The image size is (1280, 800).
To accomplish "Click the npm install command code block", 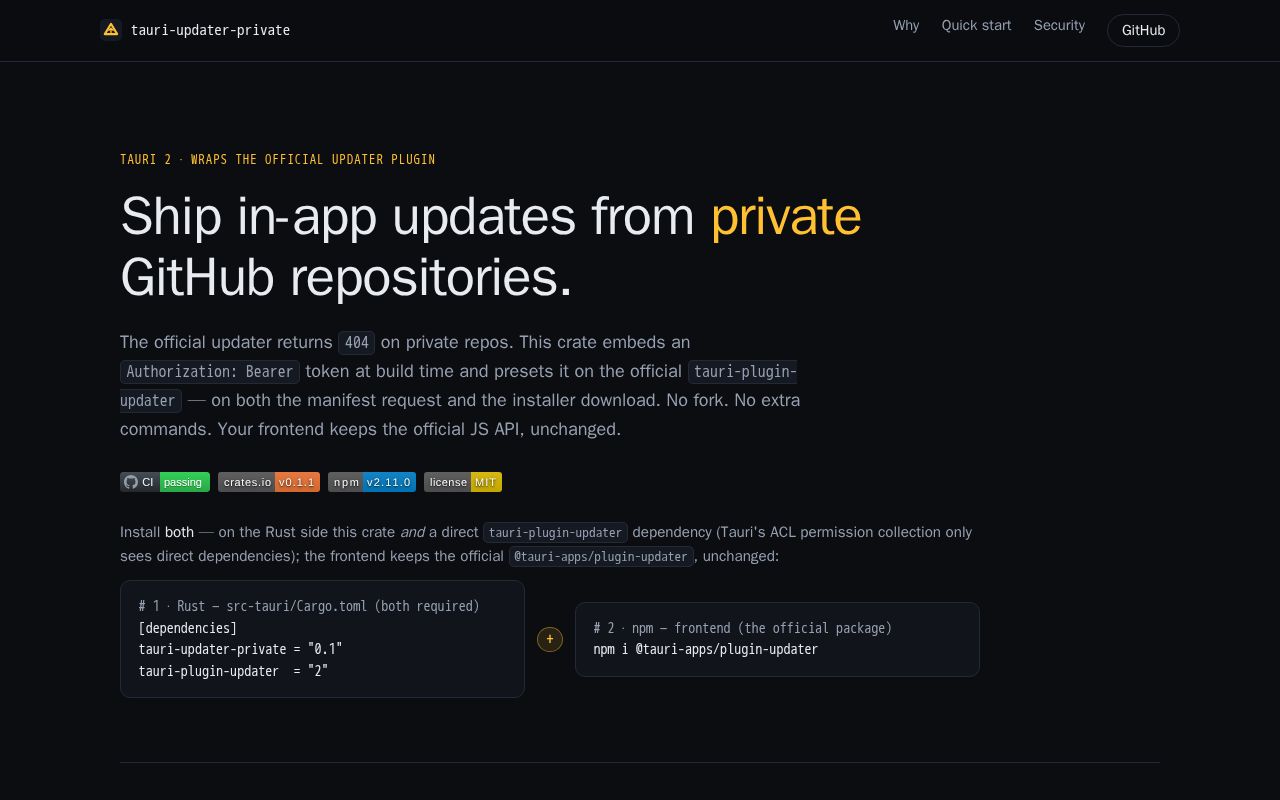I will (777, 639).
